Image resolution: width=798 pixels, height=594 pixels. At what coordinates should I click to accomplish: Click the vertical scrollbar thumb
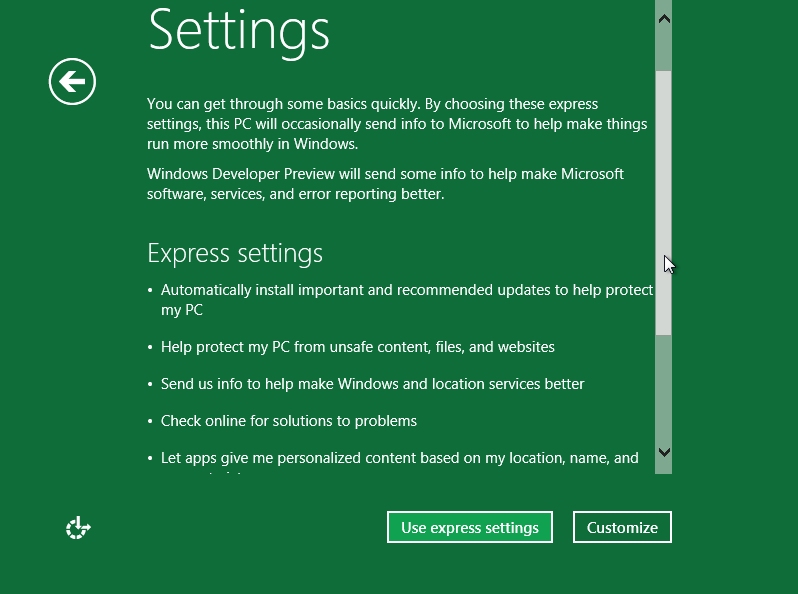(664, 203)
